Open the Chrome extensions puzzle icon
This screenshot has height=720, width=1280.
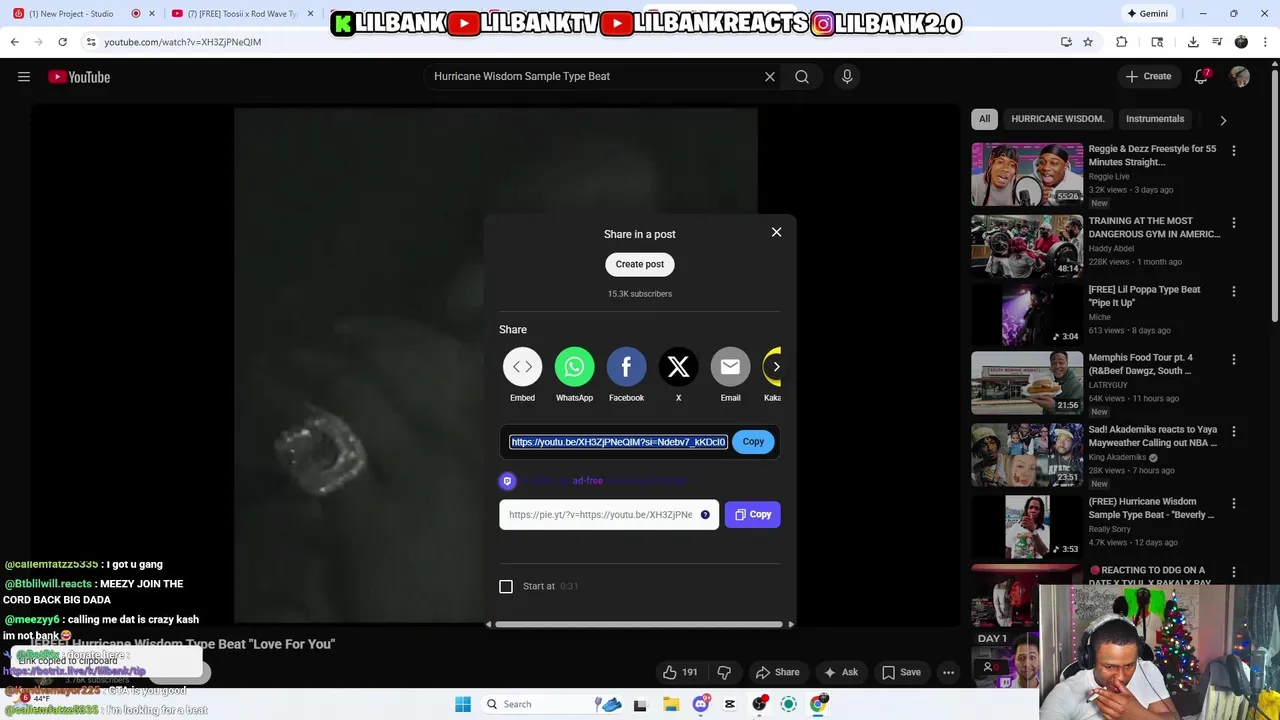pyautogui.click(x=1121, y=42)
